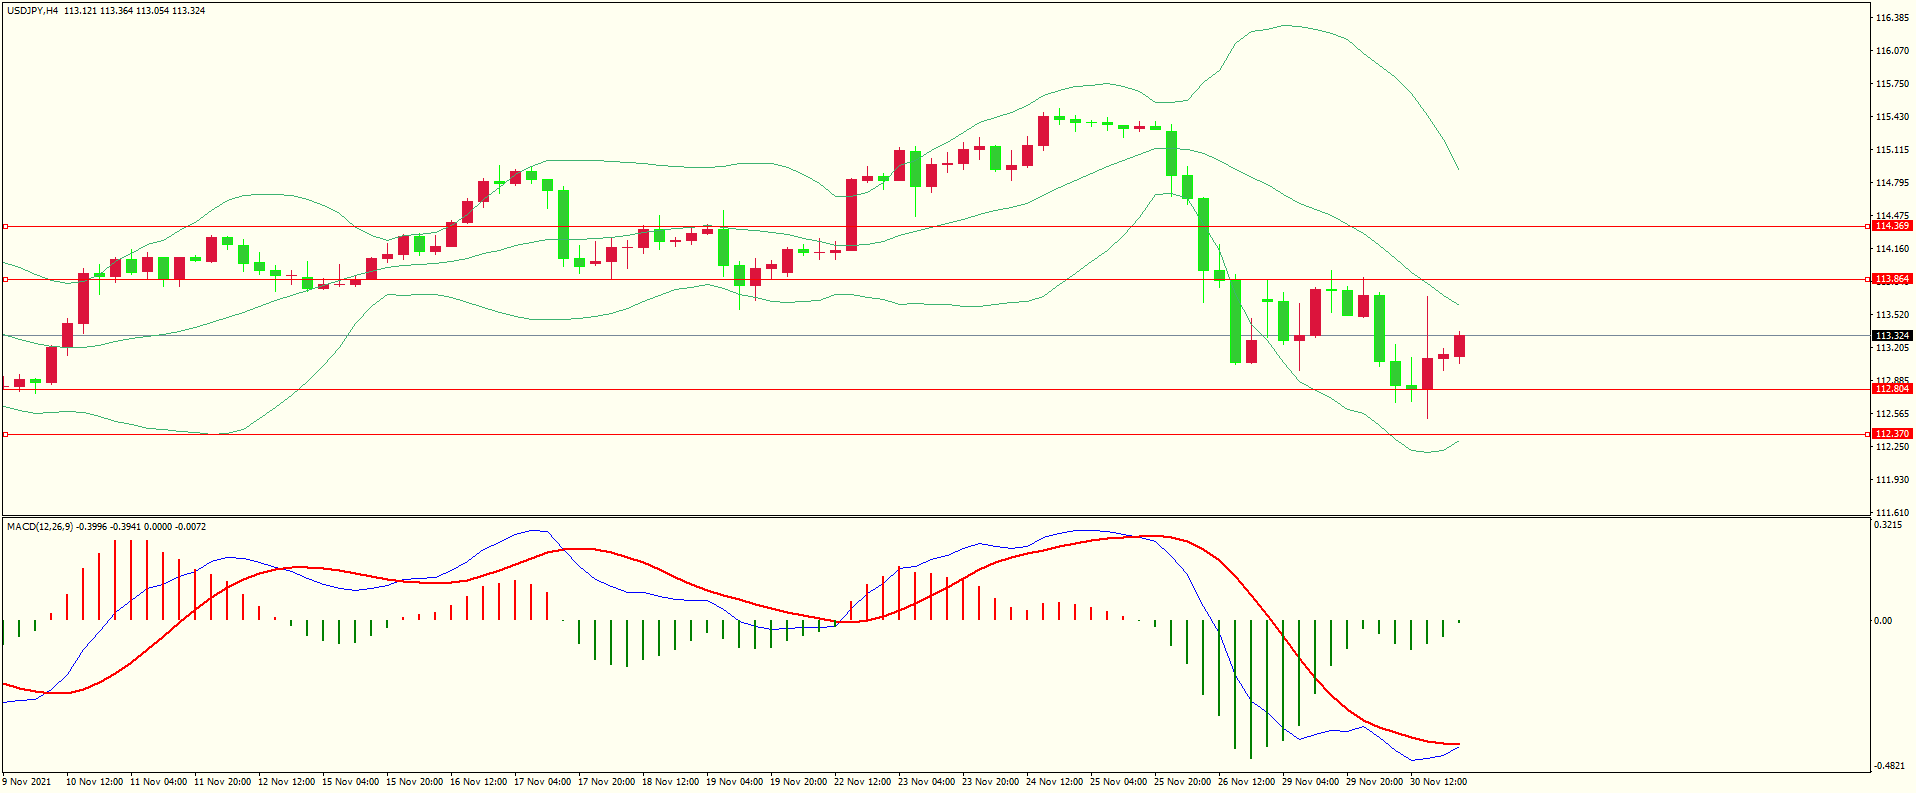Click the -0.4821 MACD scale value

[1890, 766]
